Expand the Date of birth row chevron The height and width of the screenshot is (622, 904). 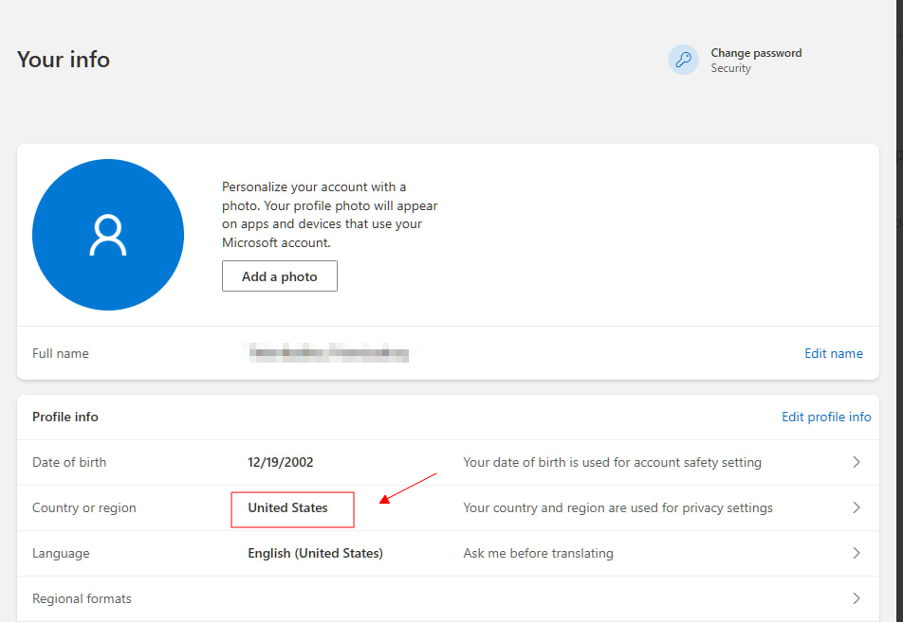856,462
